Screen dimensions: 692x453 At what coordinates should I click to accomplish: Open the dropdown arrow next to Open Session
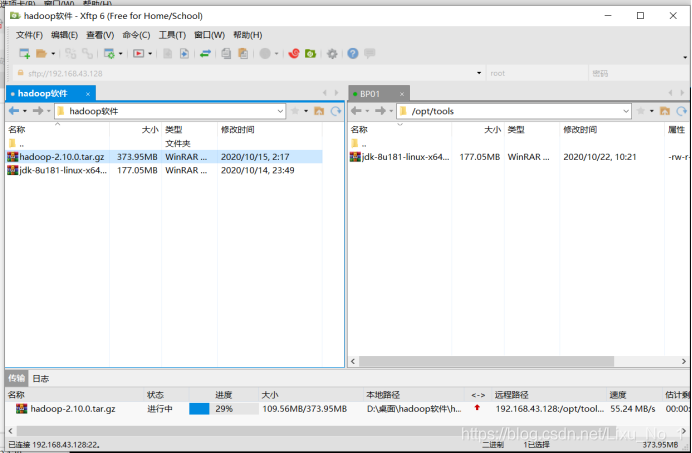tap(53, 54)
